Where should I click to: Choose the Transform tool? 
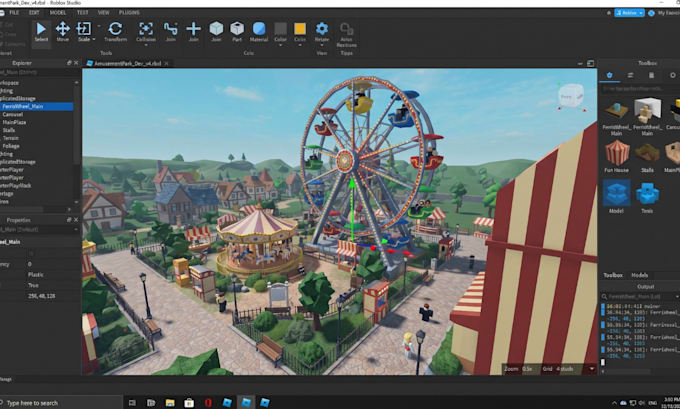(x=115, y=32)
